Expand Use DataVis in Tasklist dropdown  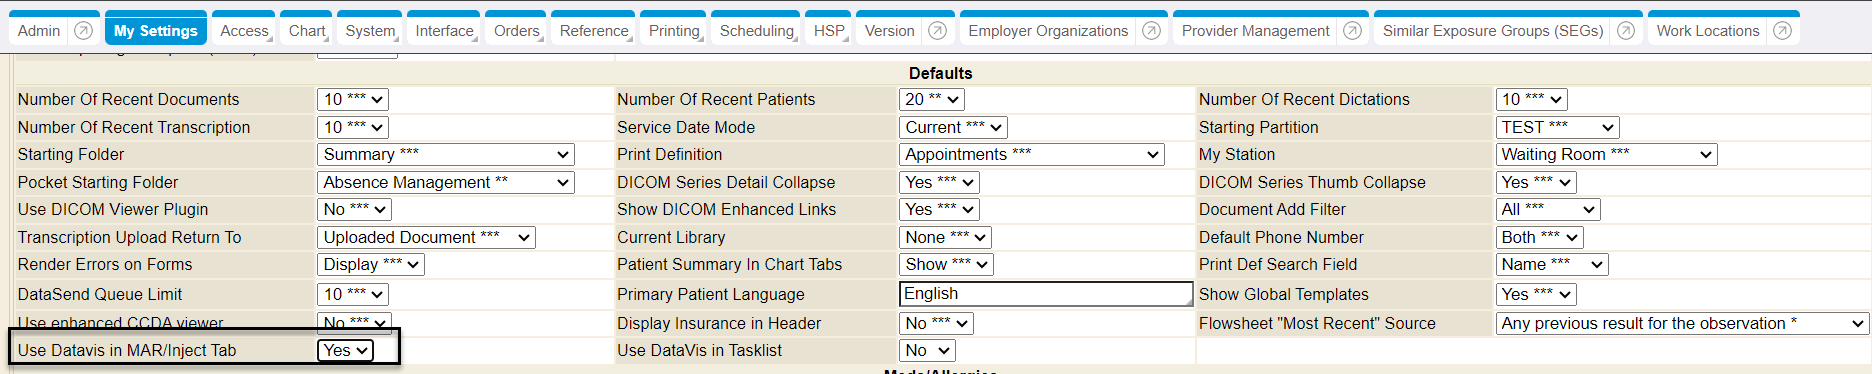[927, 350]
